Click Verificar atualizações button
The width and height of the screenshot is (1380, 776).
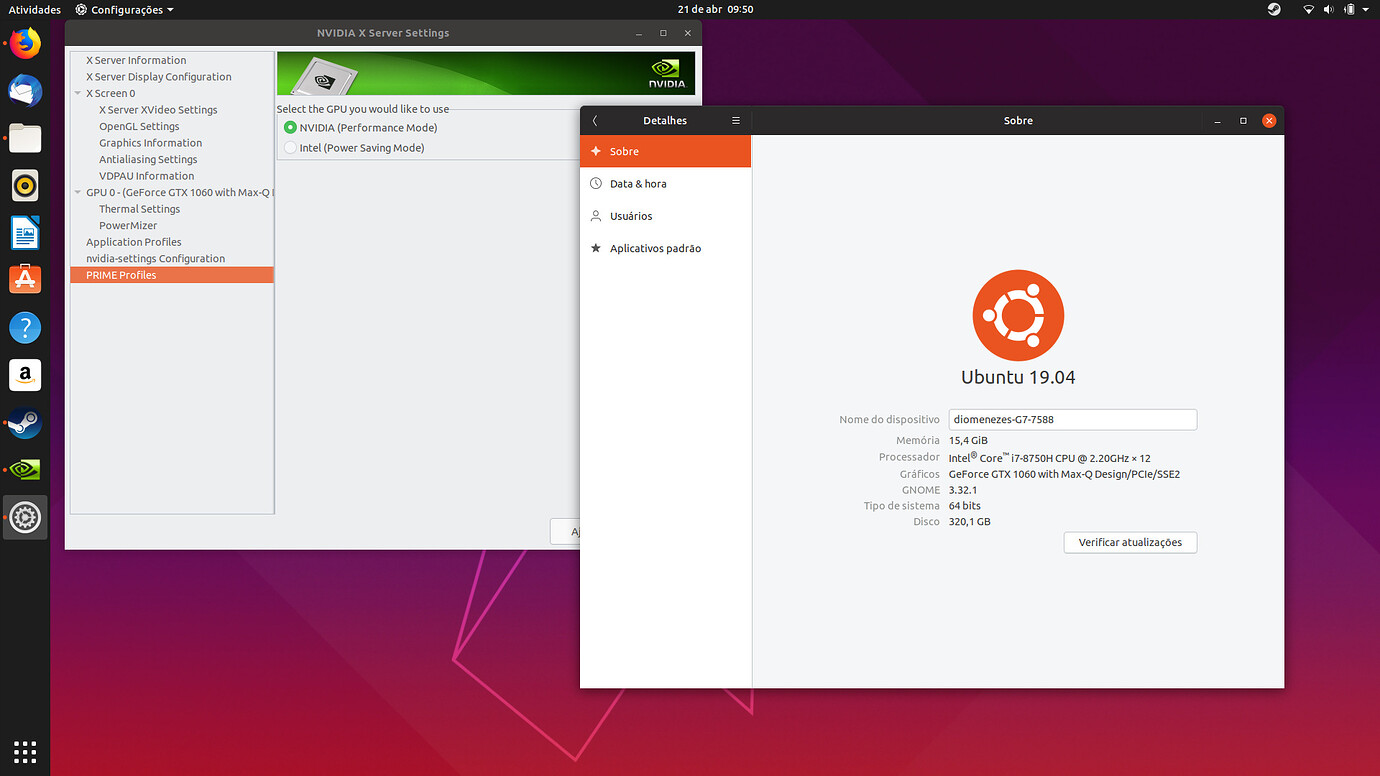(x=1130, y=542)
